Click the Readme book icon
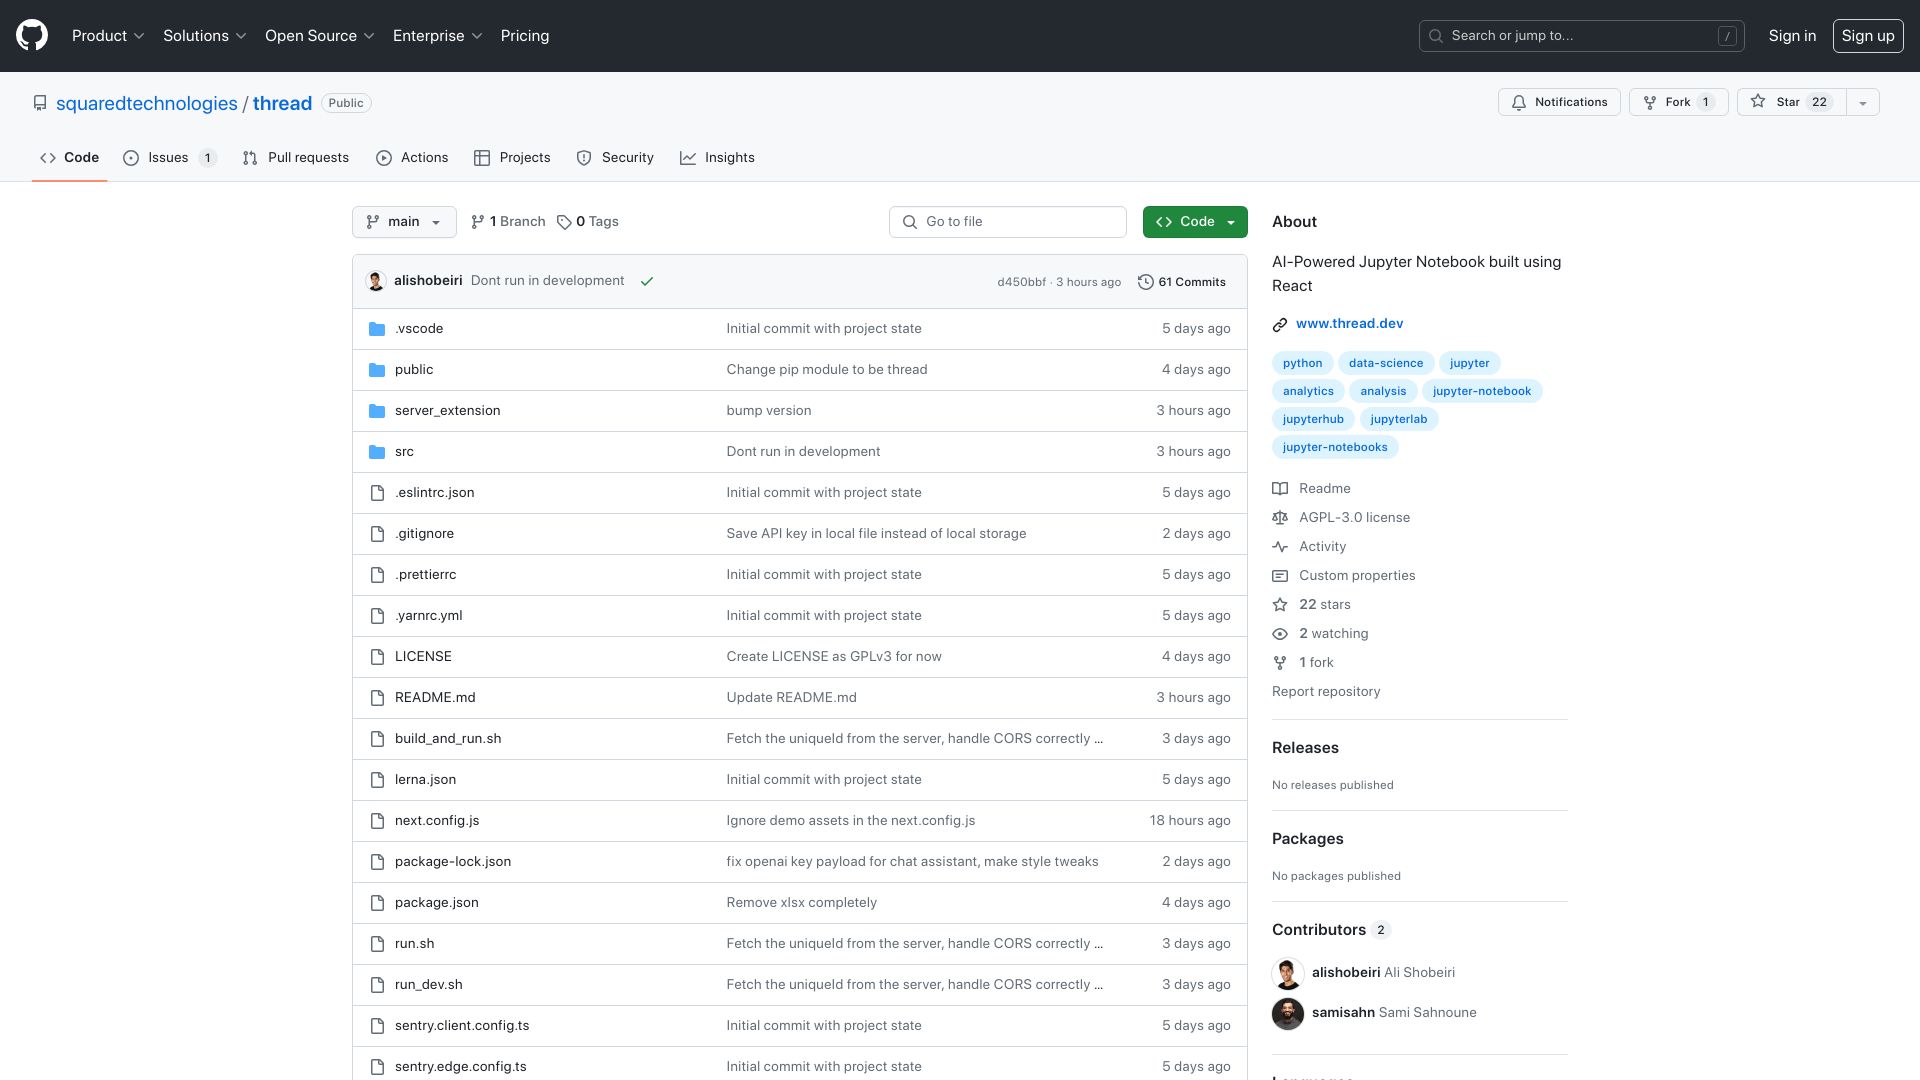 [1280, 489]
